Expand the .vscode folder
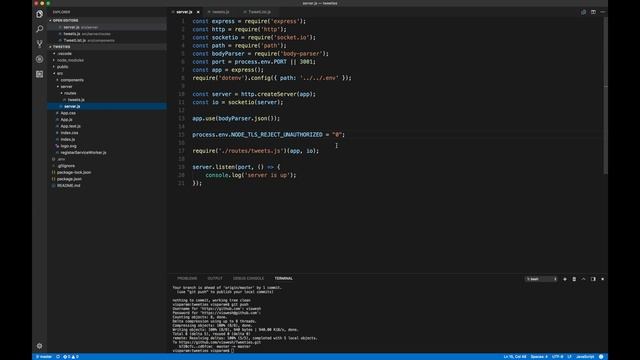The width and height of the screenshot is (640, 360). 65,53
